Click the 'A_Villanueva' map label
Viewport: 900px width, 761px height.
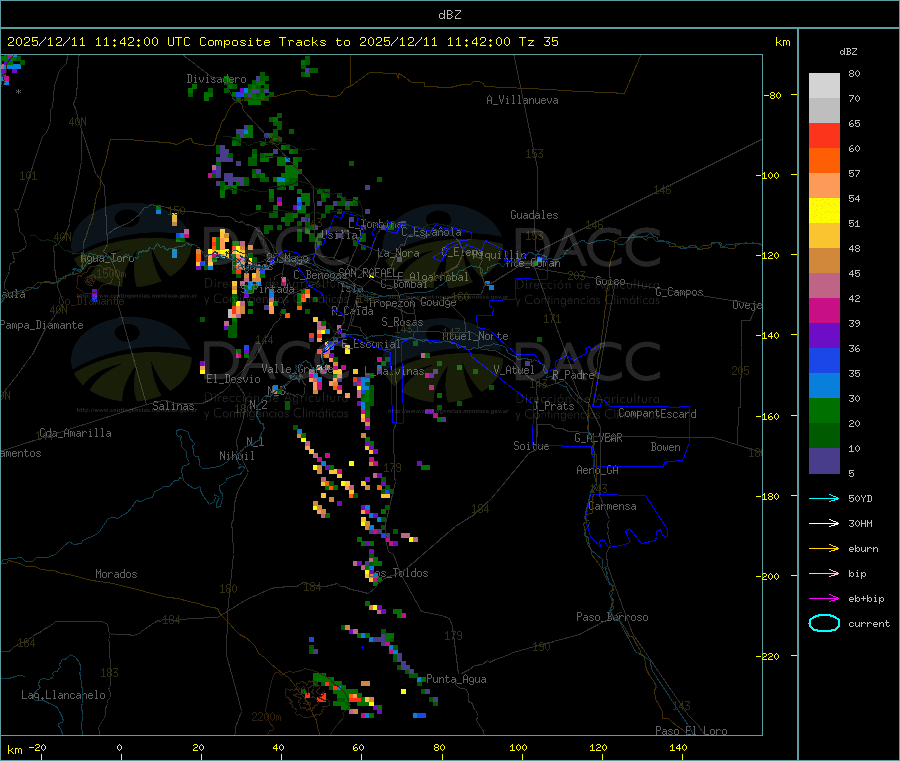(522, 100)
